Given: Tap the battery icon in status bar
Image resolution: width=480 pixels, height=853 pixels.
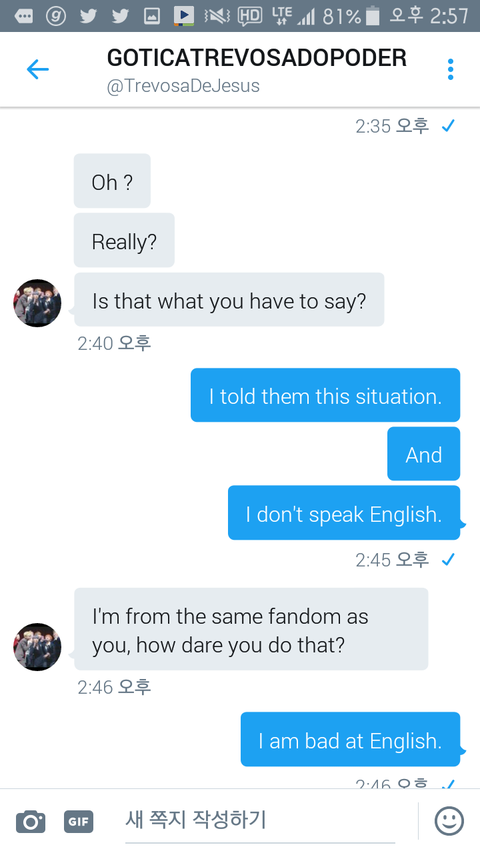Looking at the screenshot, I should (372, 16).
